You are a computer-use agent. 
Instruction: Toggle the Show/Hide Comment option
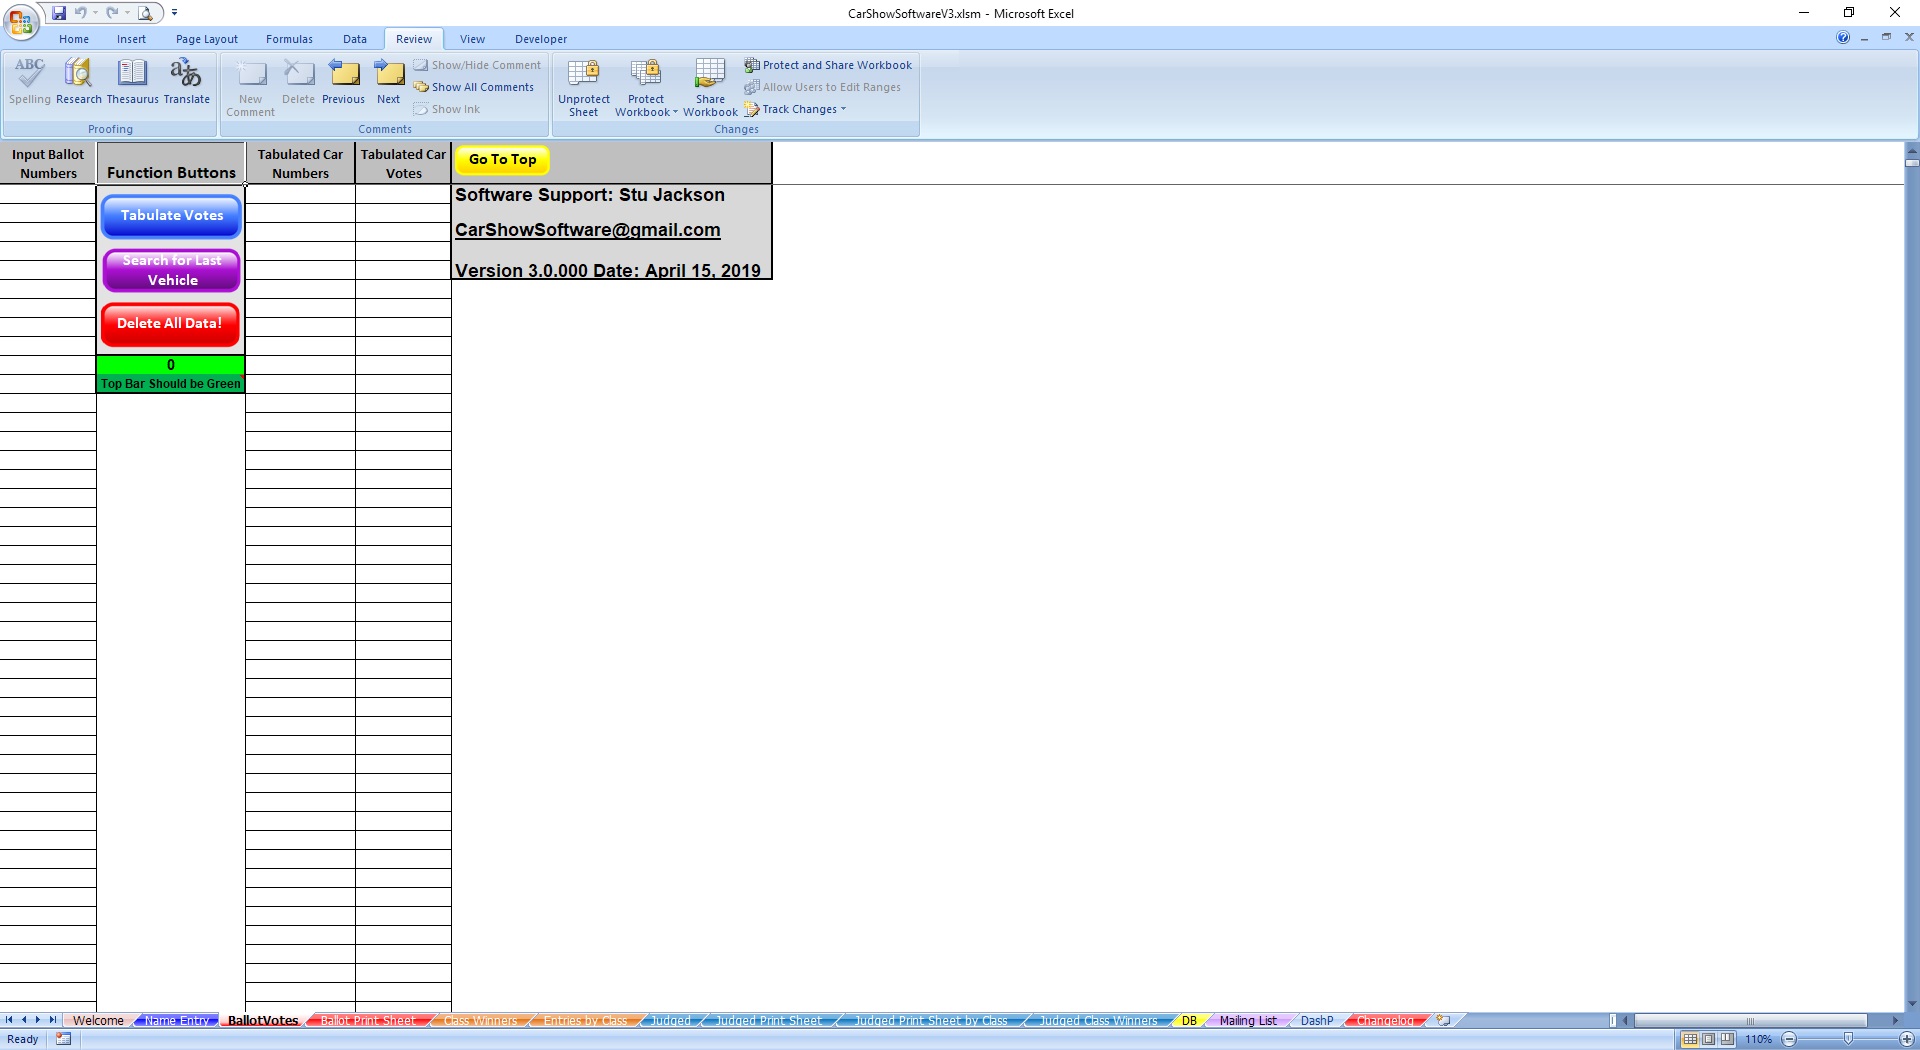tap(479, 64)
